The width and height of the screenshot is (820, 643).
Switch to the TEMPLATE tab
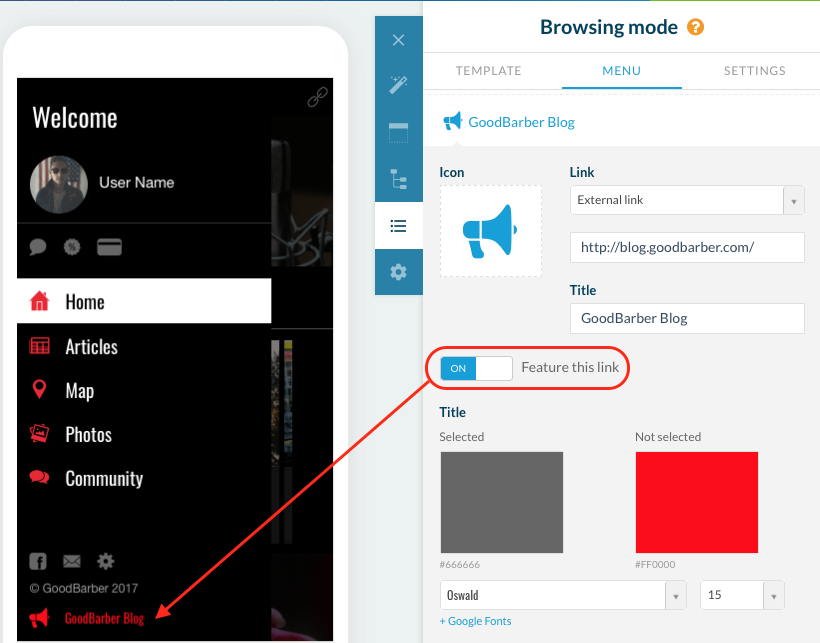[488, 71]
